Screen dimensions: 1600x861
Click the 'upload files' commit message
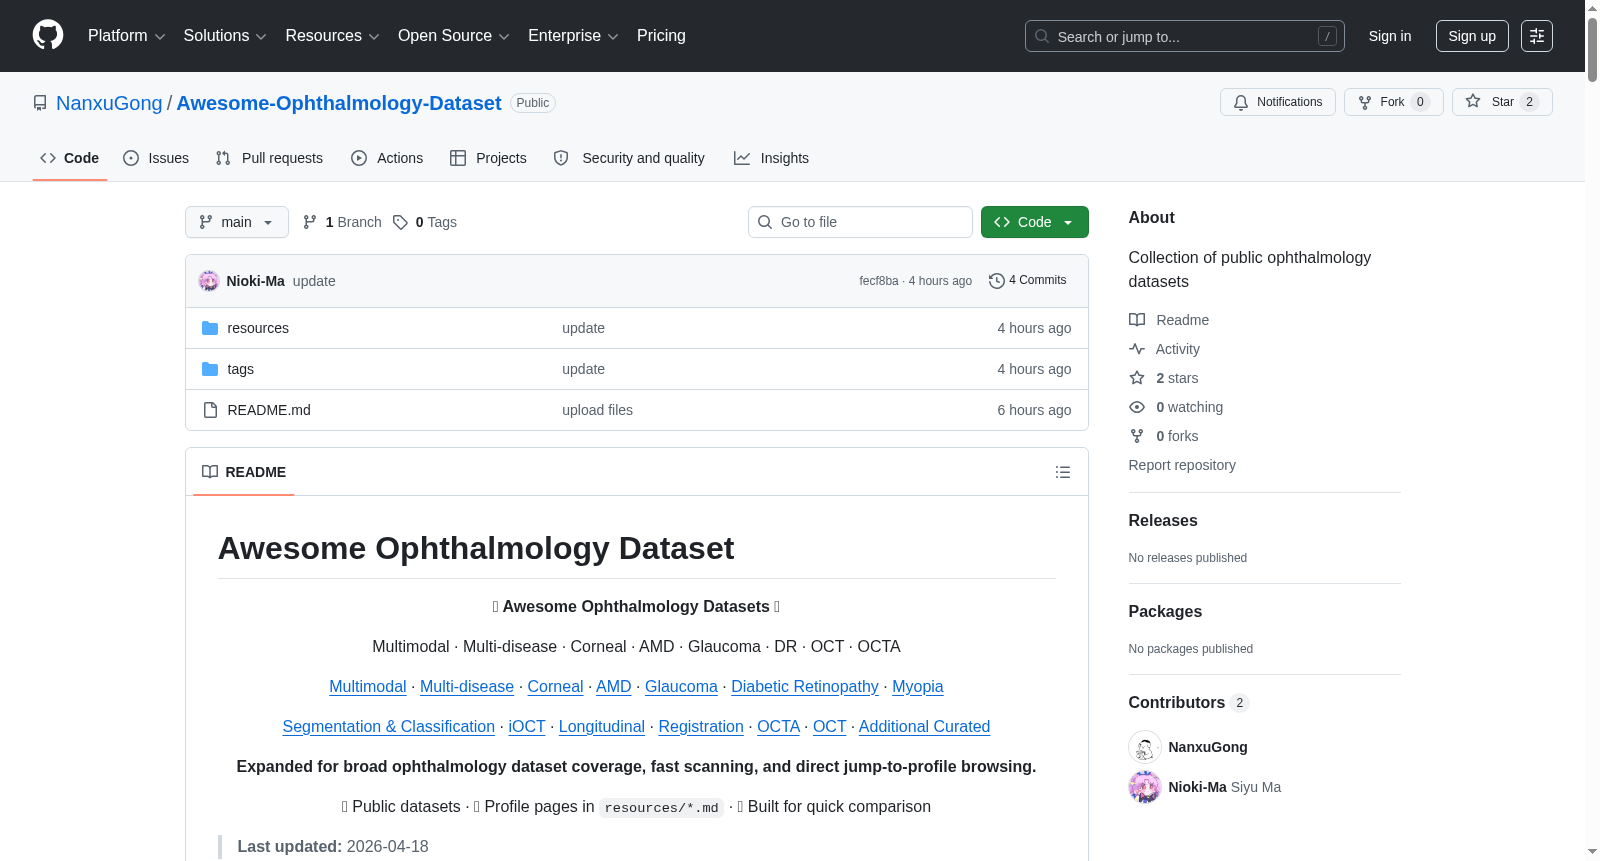[x=597, y=410]
